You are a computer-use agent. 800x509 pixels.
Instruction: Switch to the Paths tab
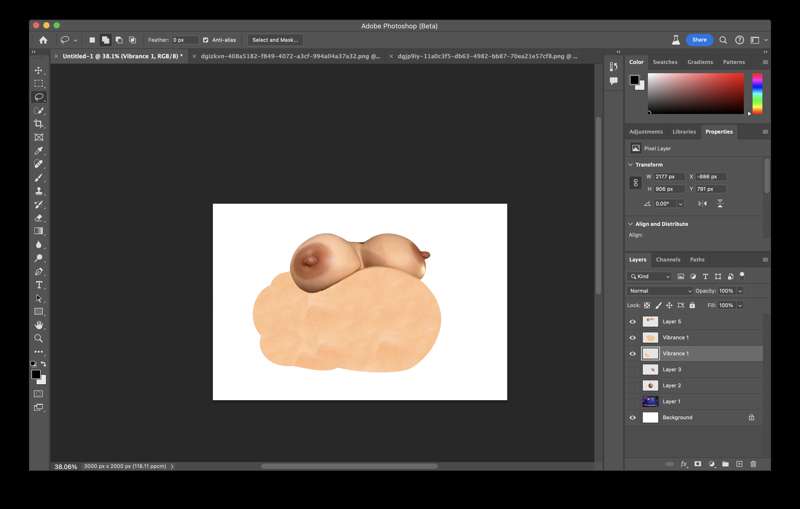click(x=697, y=260)
